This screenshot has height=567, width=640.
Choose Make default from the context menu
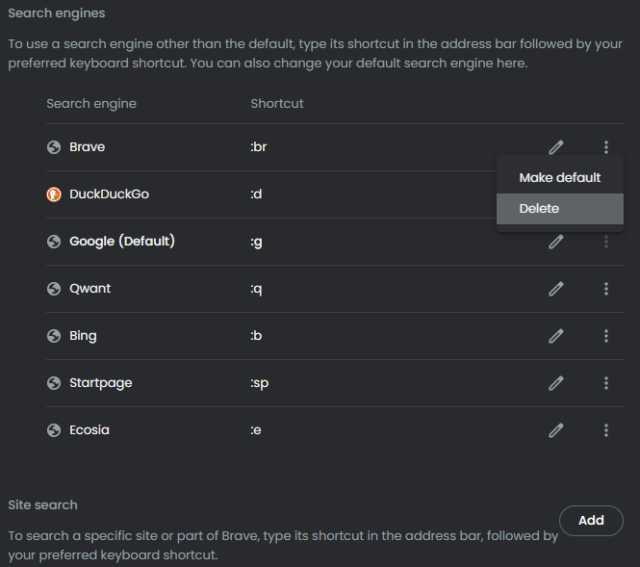point(560,178)
